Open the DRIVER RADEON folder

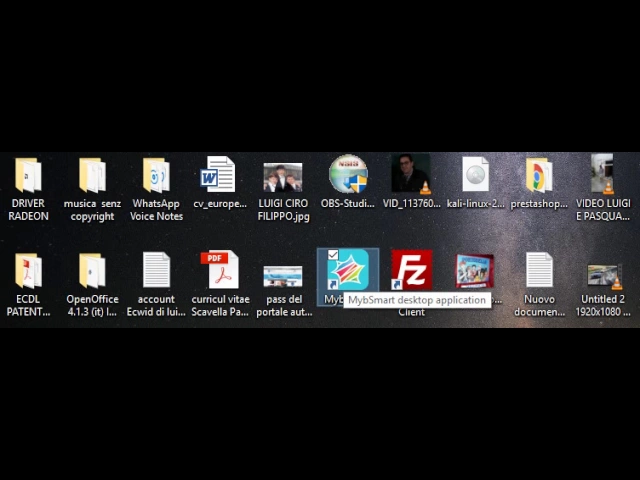(x=28, y=175)
